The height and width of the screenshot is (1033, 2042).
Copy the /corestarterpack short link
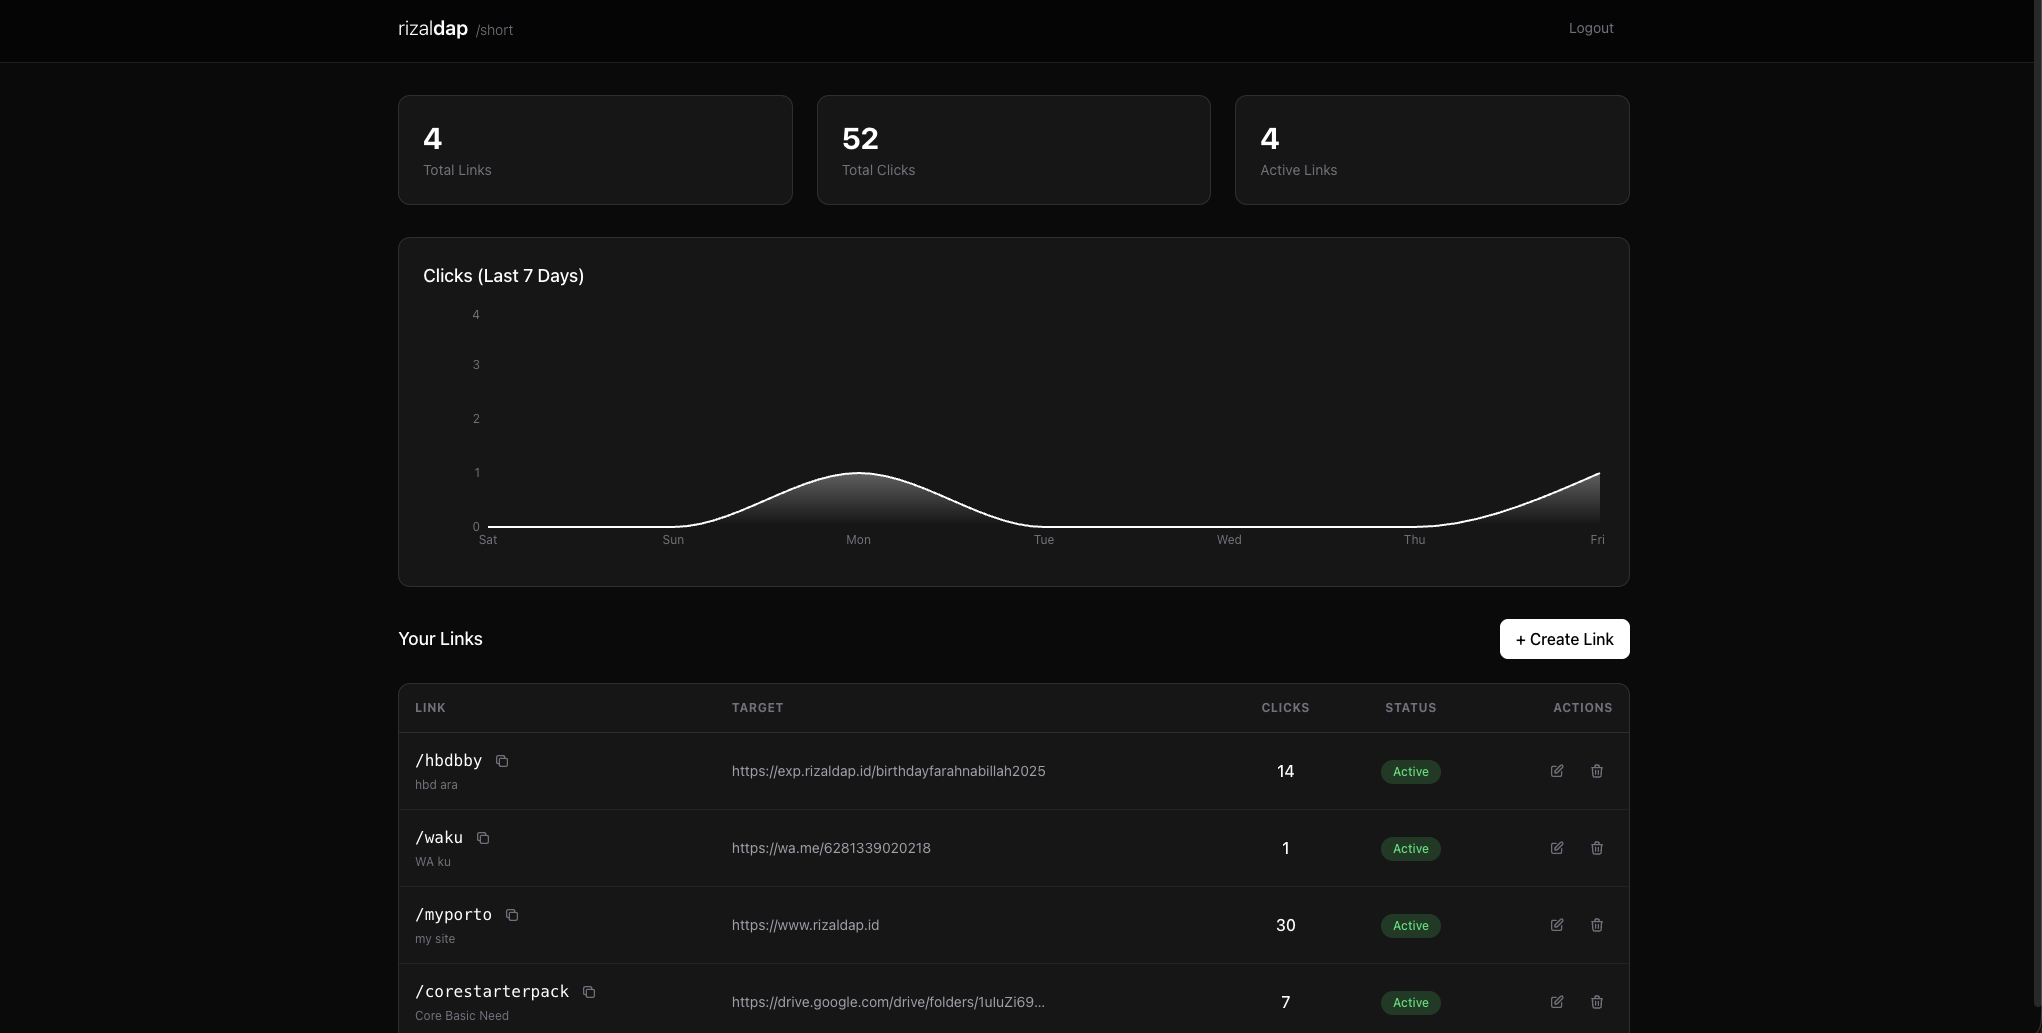click(x=589, y=992)
